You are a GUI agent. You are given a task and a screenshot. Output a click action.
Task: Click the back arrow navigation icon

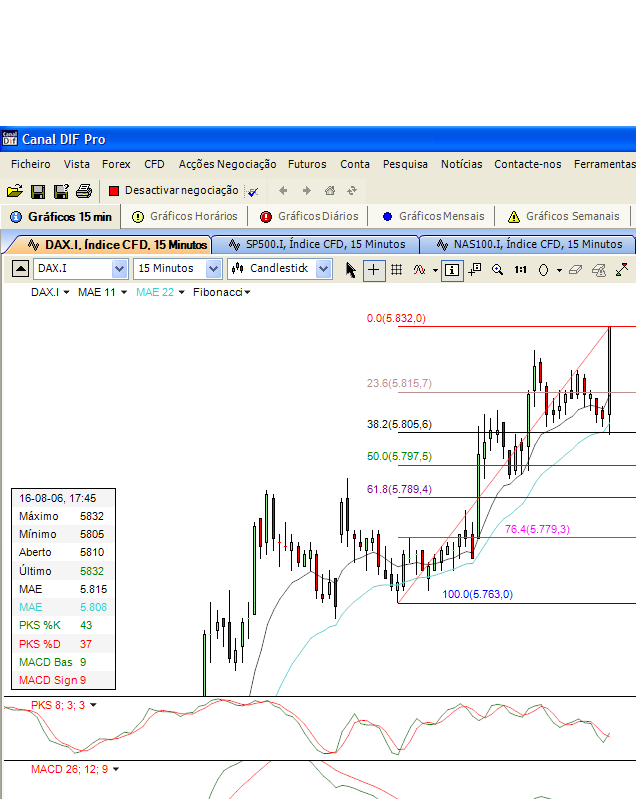[283, 191]
